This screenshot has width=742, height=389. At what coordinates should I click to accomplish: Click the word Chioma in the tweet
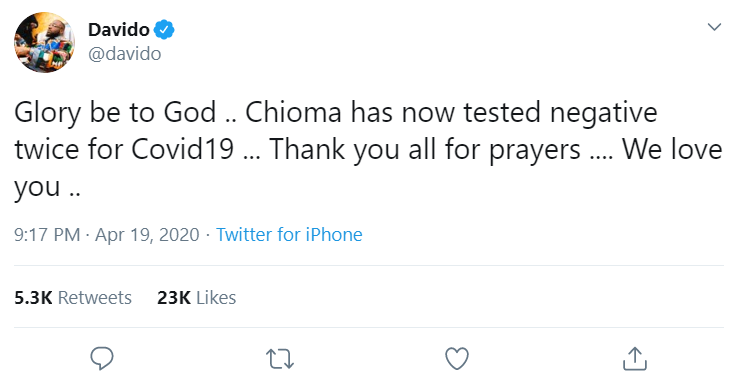coord(293,113)
